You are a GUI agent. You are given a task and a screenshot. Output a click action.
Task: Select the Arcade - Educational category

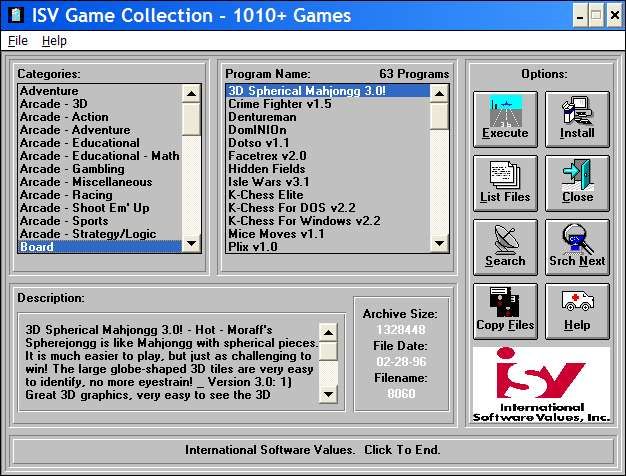click(100, 143)
